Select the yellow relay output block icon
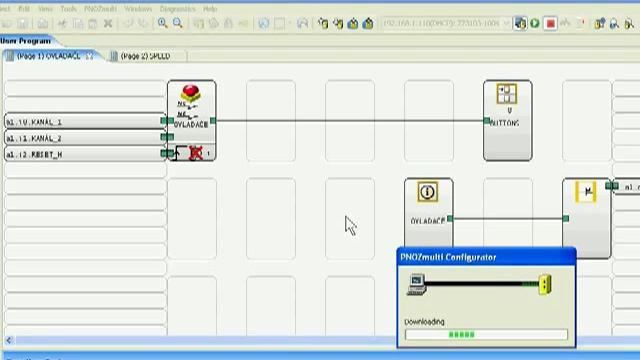Image resolution: width=640 pixels, height=360 pixels. (x=586, y=191)
